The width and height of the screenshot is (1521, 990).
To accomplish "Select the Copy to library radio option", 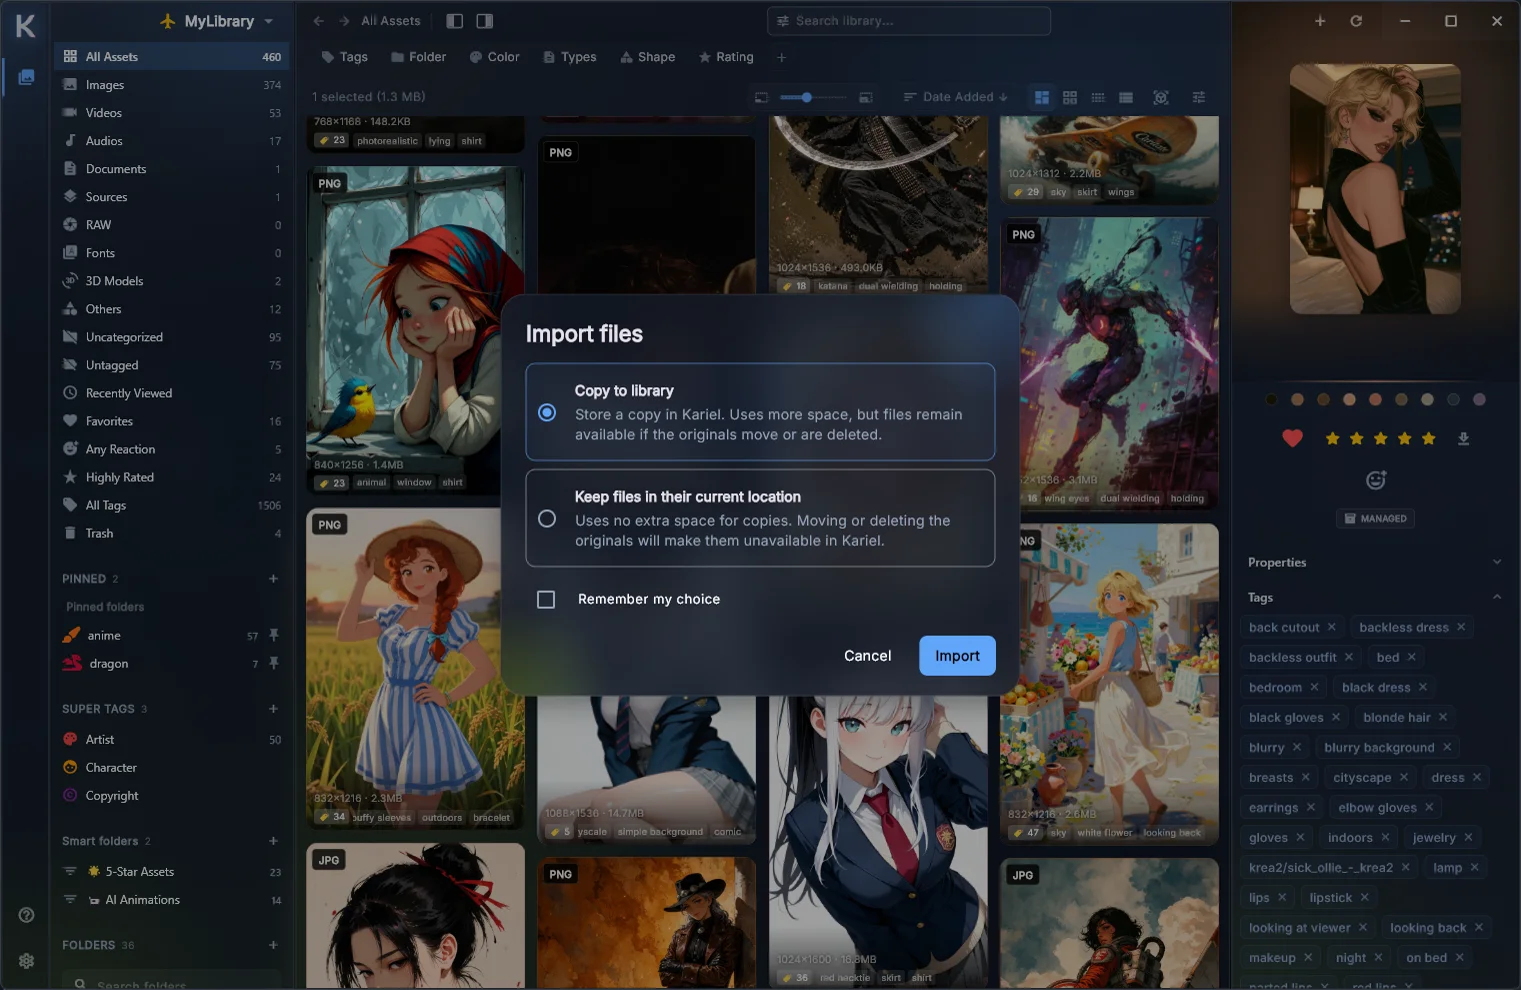I will click(547, 412).
